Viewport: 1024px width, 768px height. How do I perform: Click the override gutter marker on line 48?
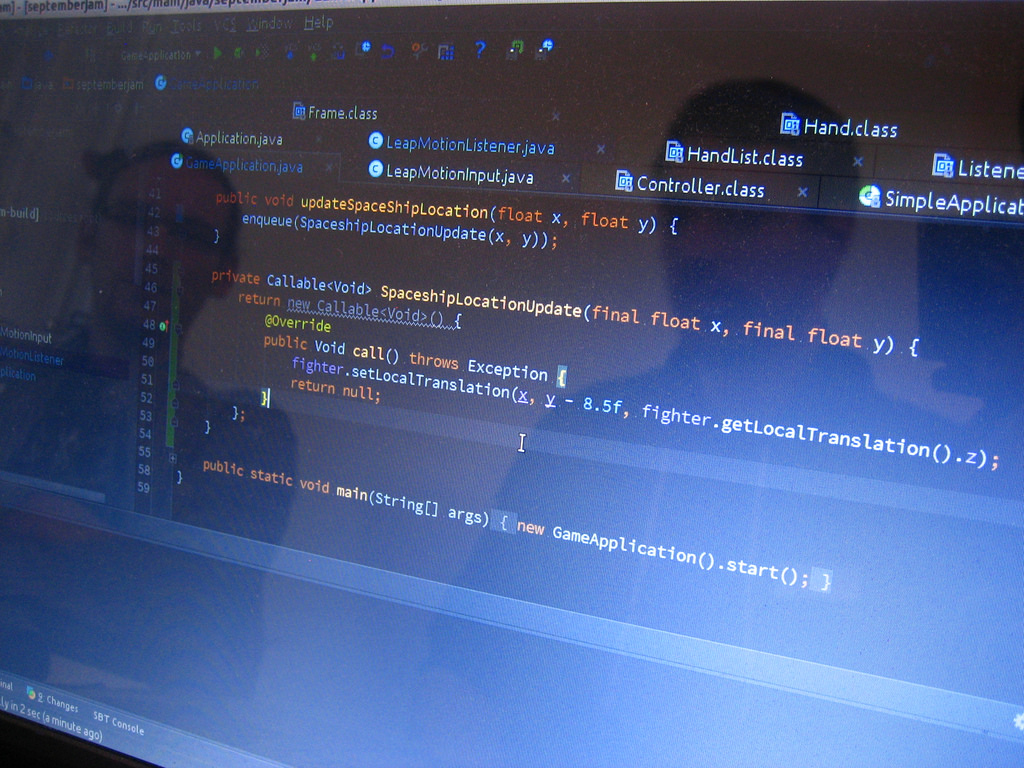pos(163,325)
